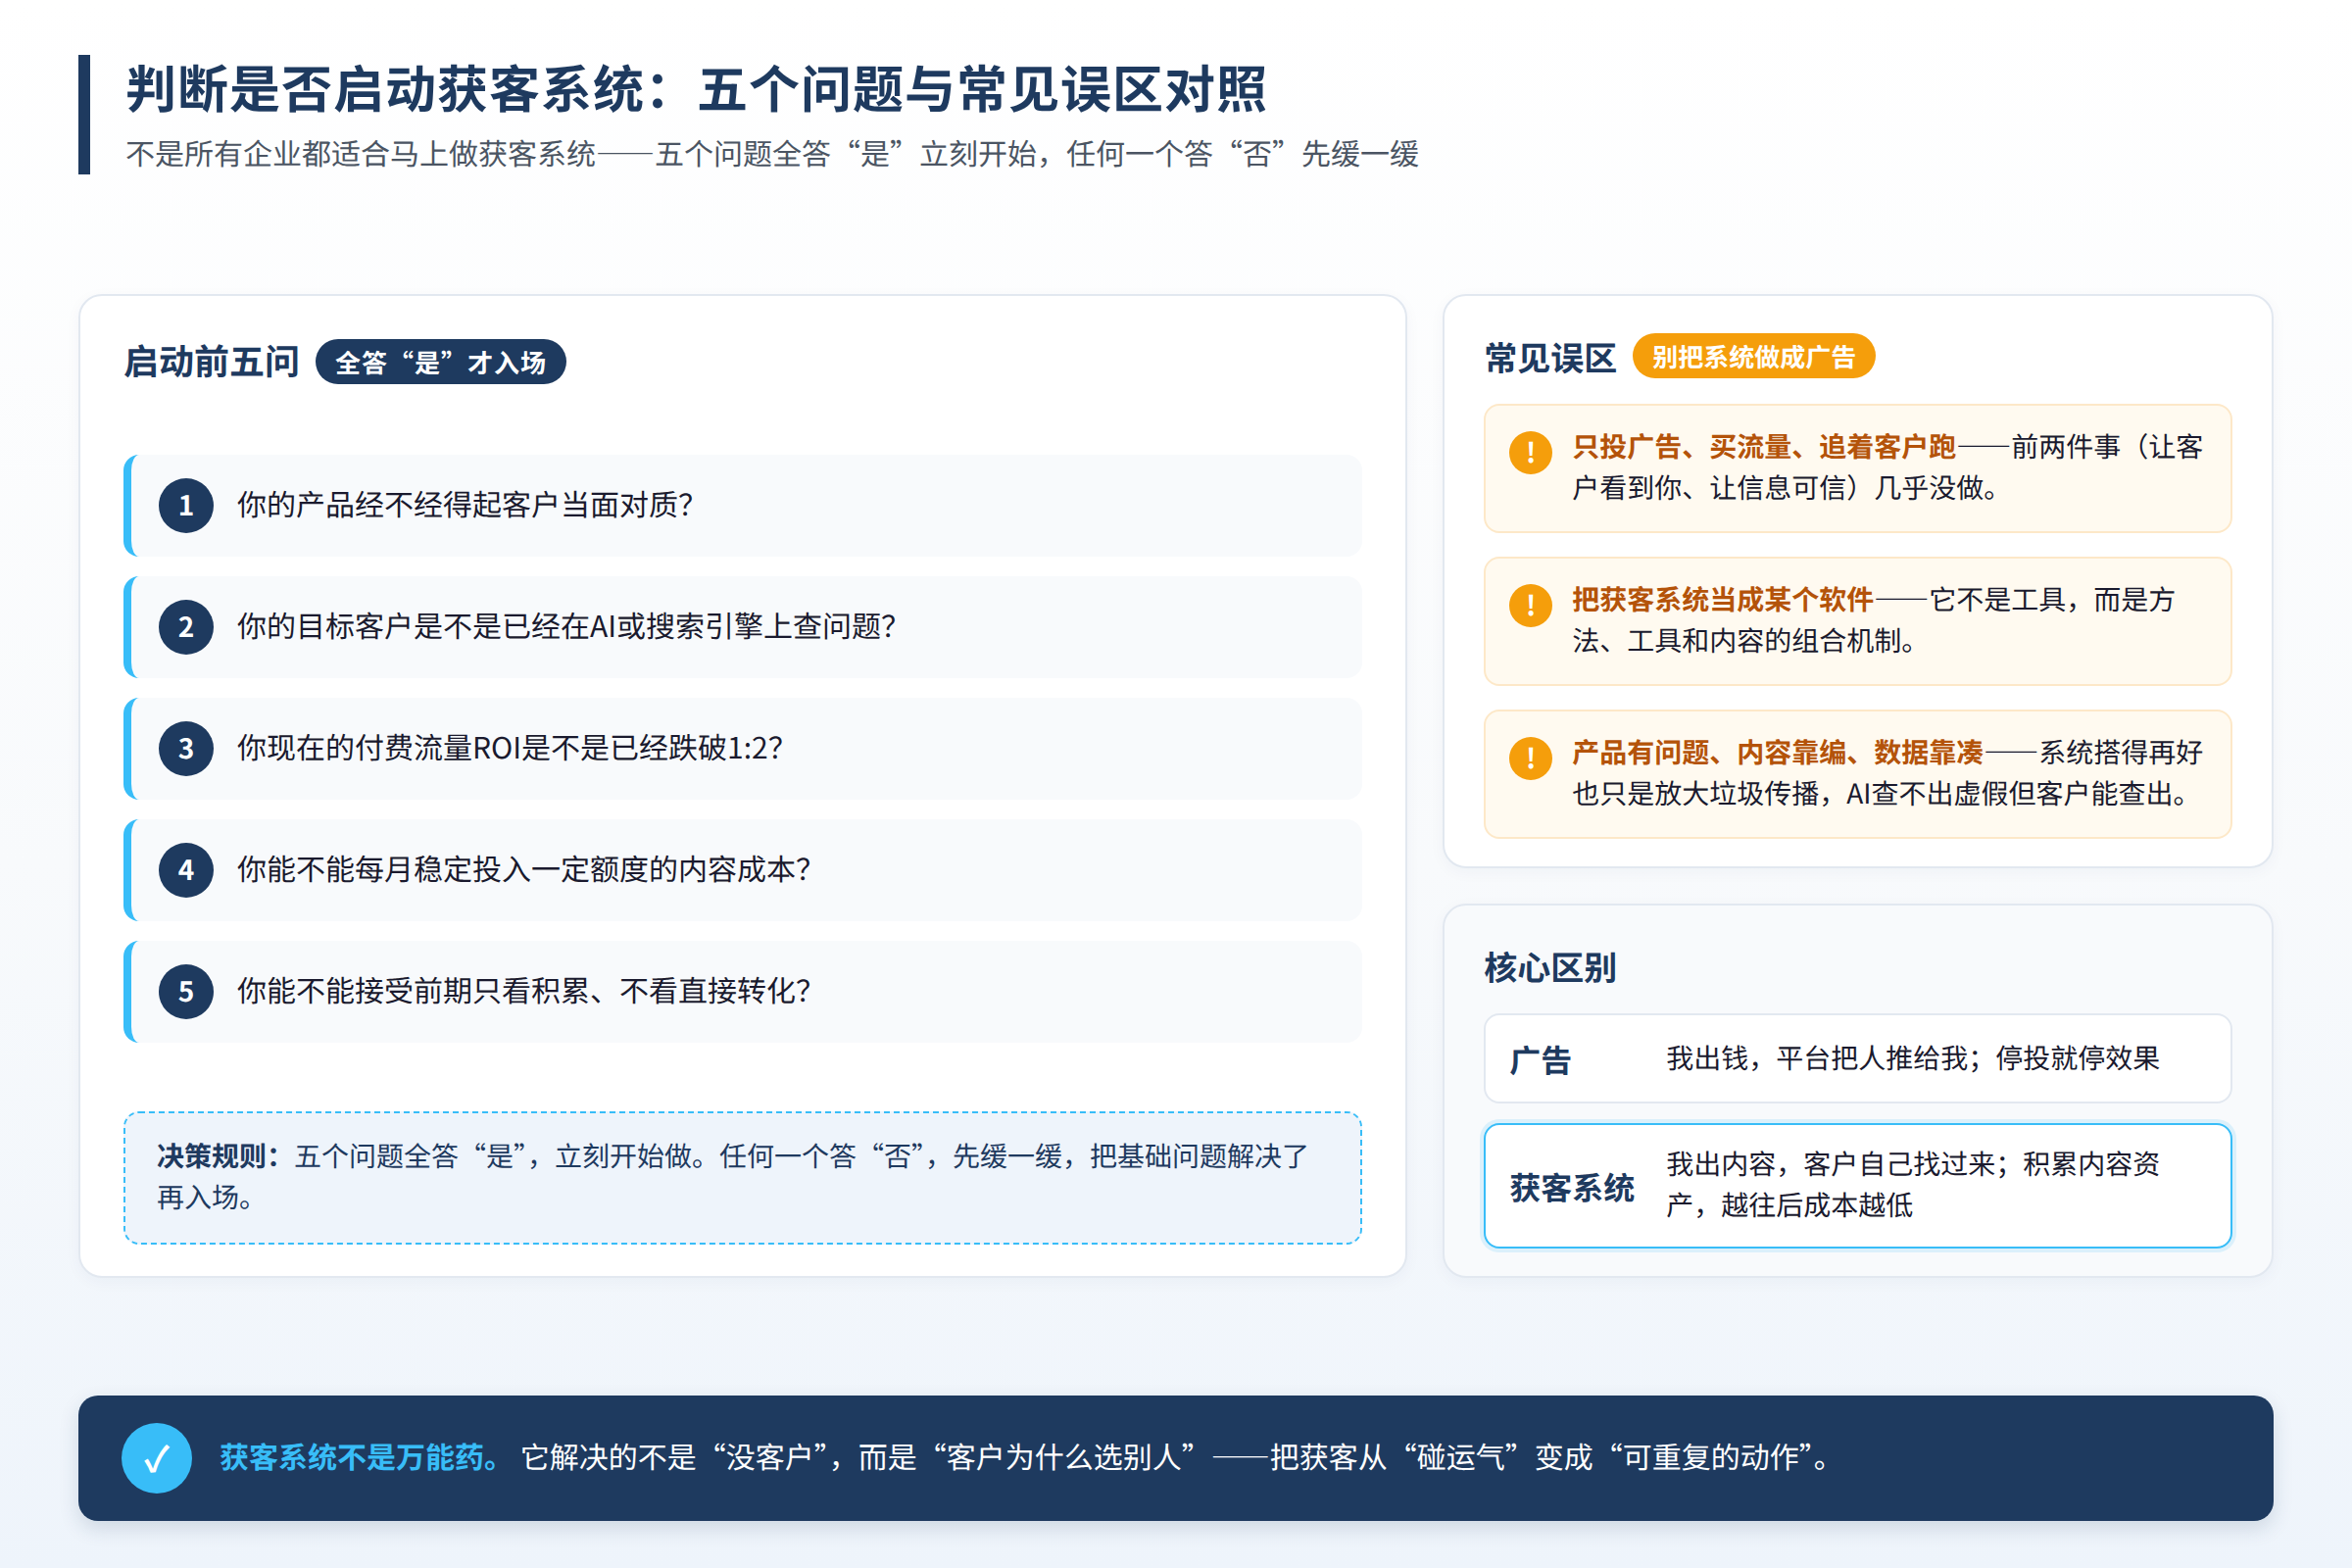Screen dimensions: 2352x1568
Task: Select question about 每月稳定投入内容成本
Action: point(743,870)
